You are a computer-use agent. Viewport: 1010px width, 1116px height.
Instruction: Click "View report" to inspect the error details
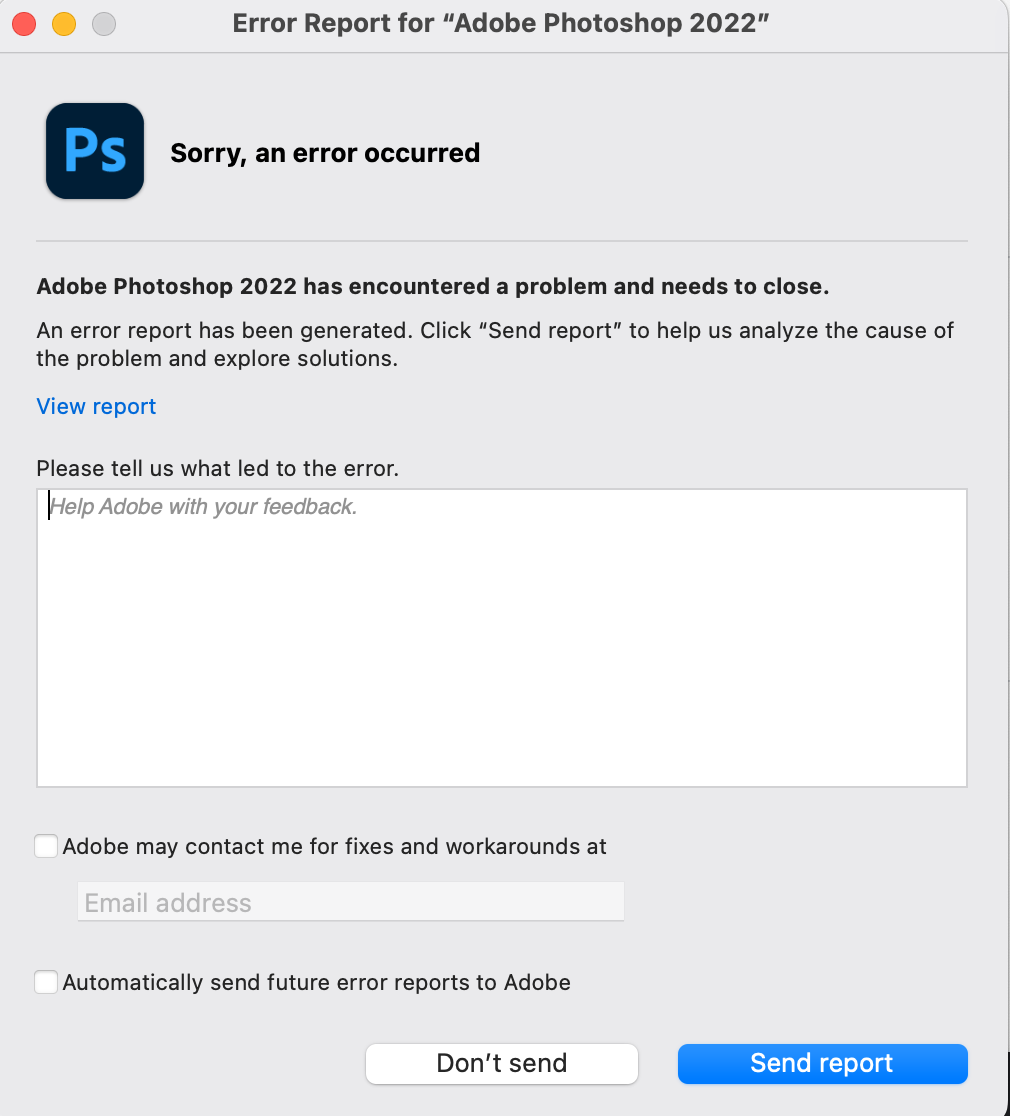(x=96, y=406)
